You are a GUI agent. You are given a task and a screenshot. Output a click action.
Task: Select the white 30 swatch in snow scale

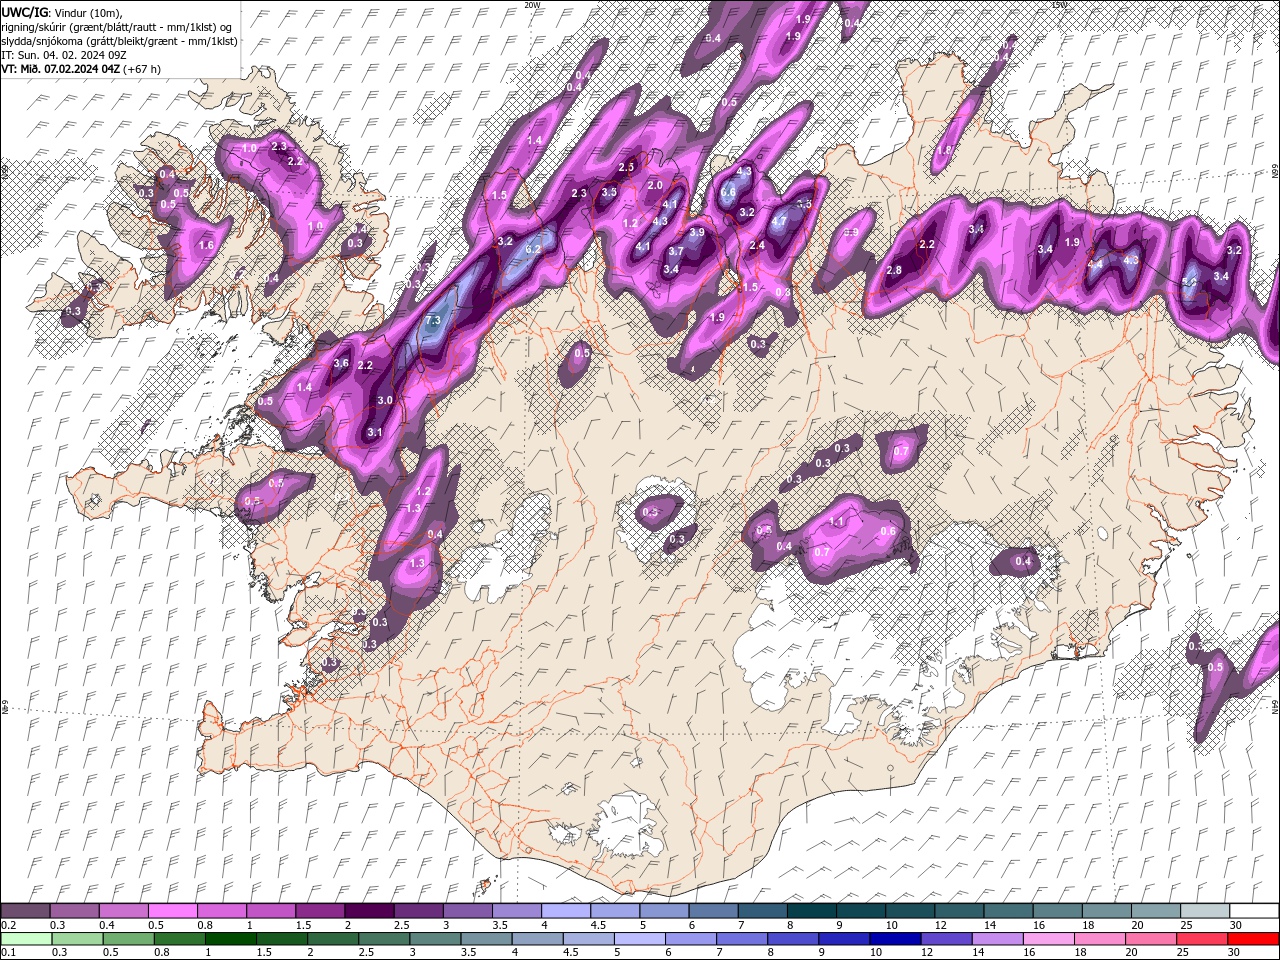tap(1253, 911)
